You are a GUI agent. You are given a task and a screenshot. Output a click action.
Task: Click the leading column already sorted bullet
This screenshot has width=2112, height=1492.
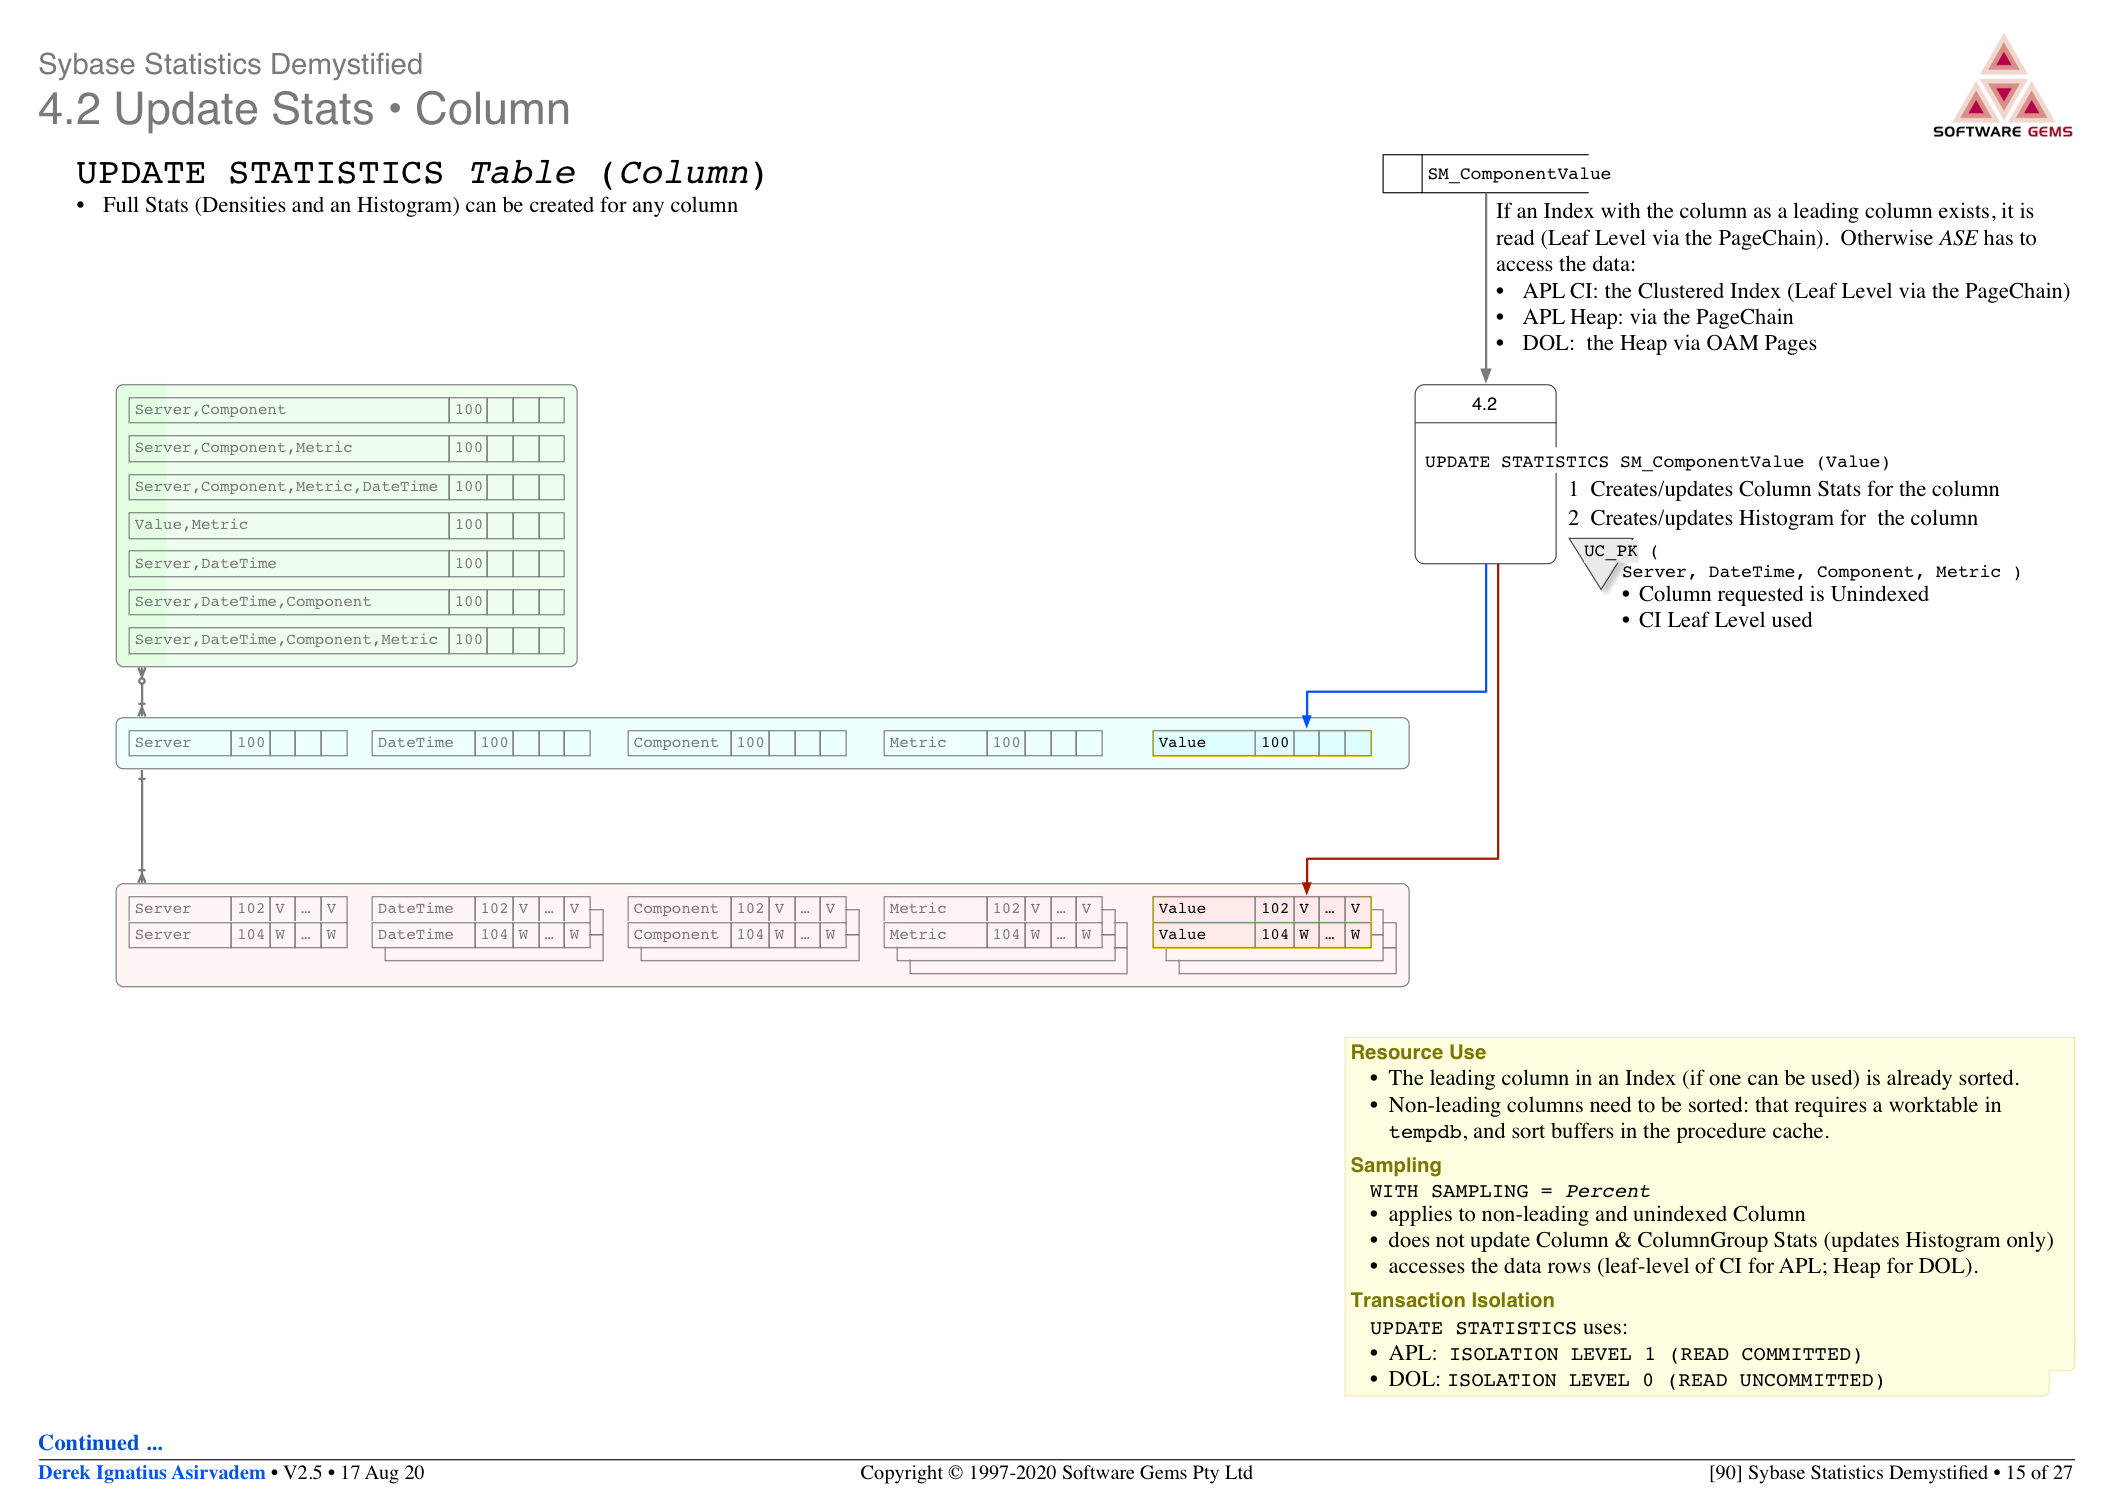coord(1695,1078)
